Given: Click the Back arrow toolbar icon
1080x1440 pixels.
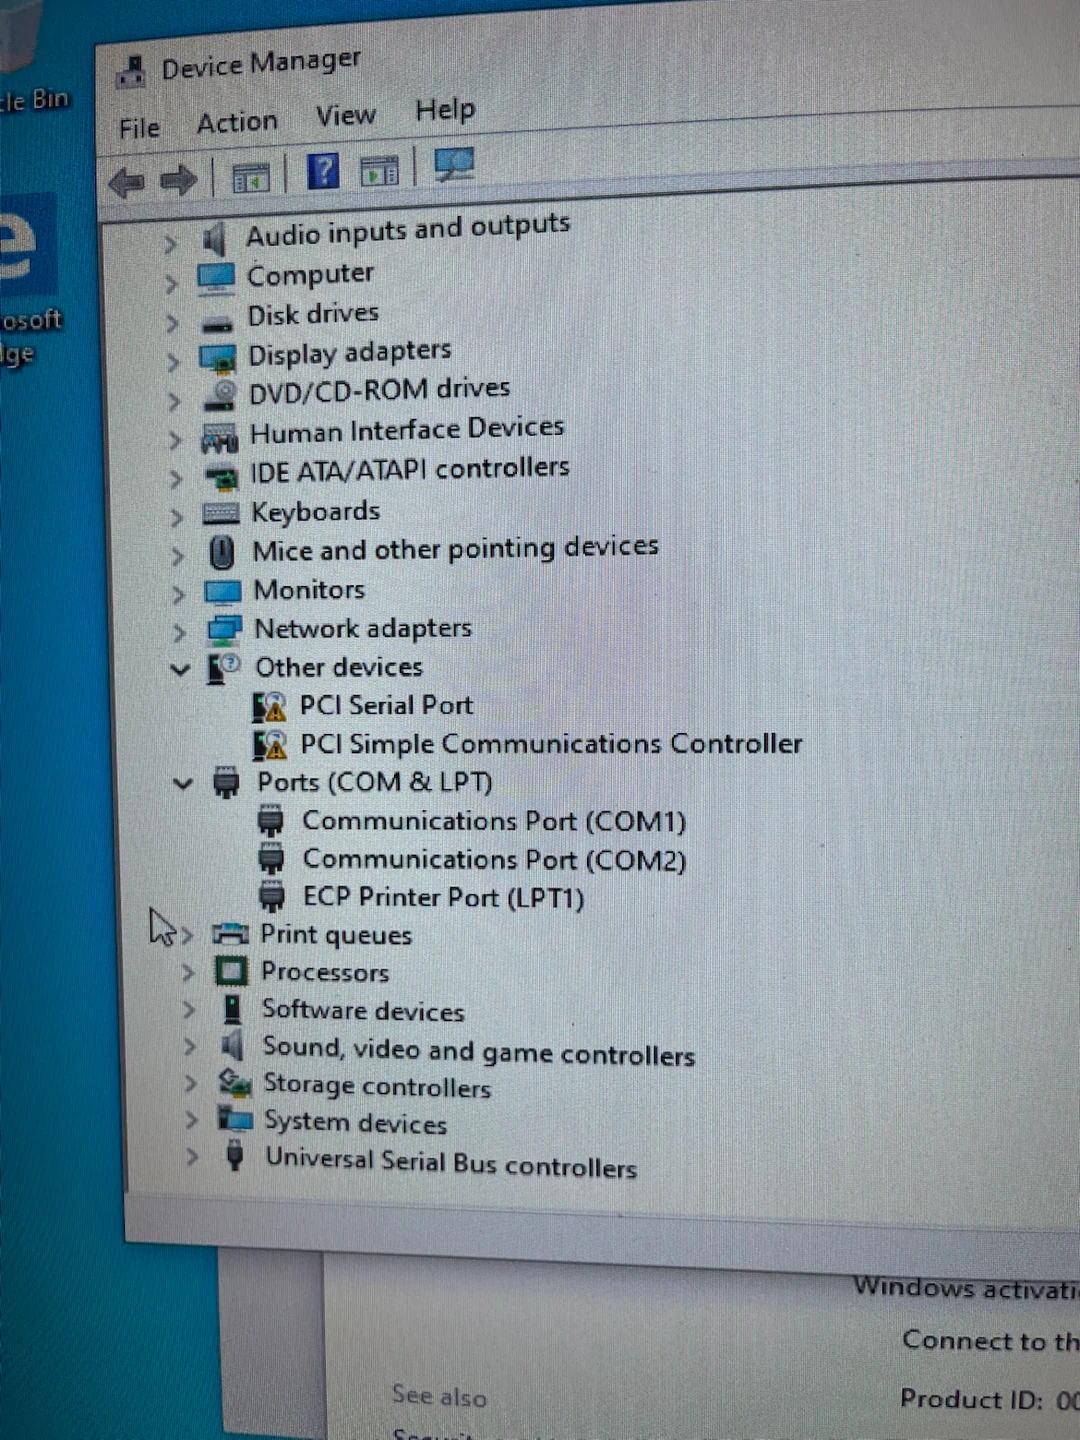Looking at the screenshot, I should click(127, 183).
